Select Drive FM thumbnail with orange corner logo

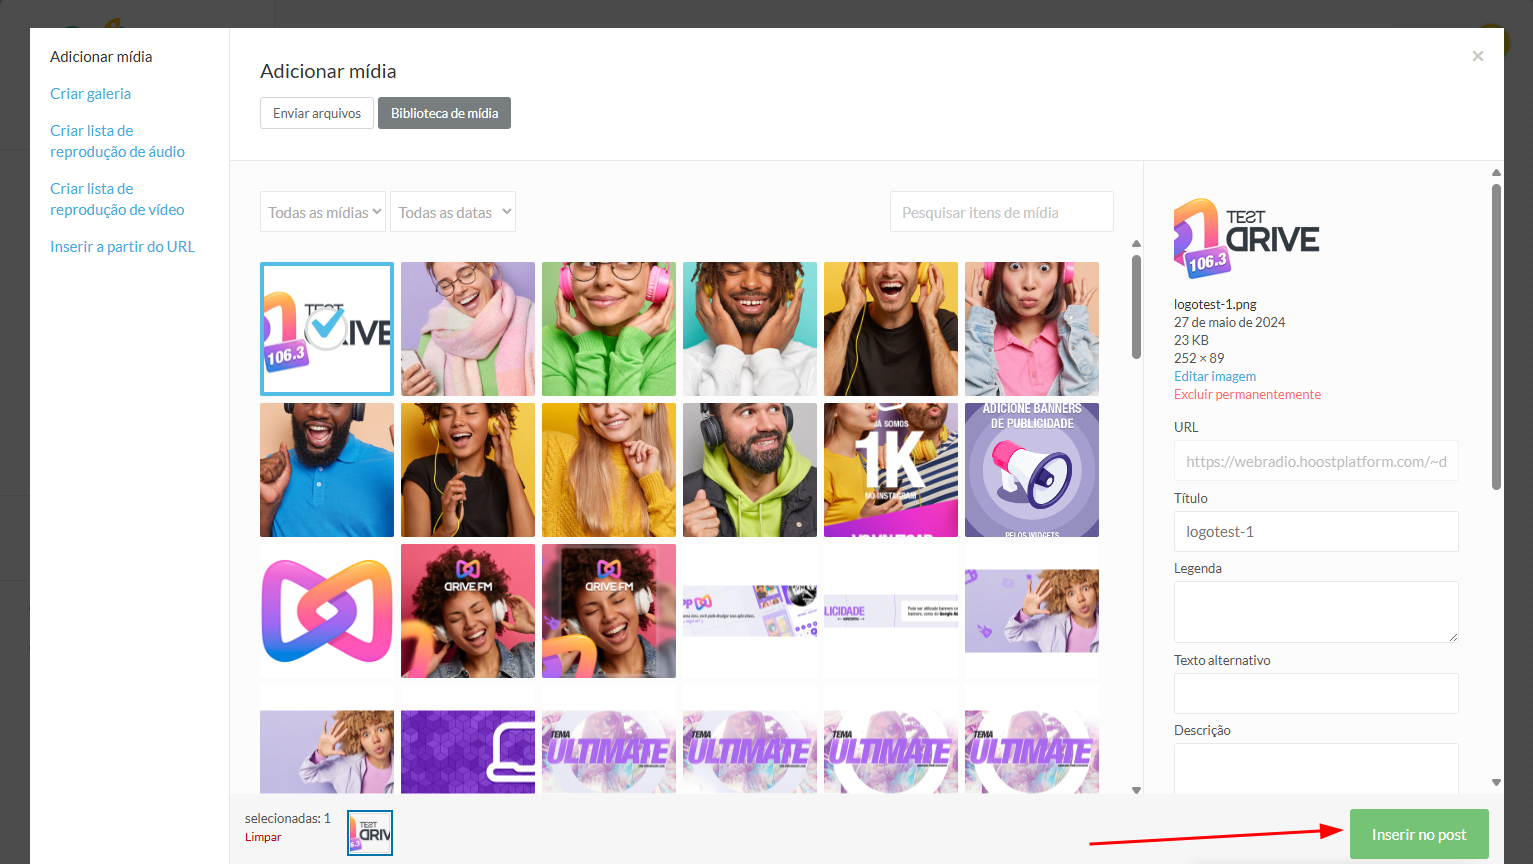[609, 611]
